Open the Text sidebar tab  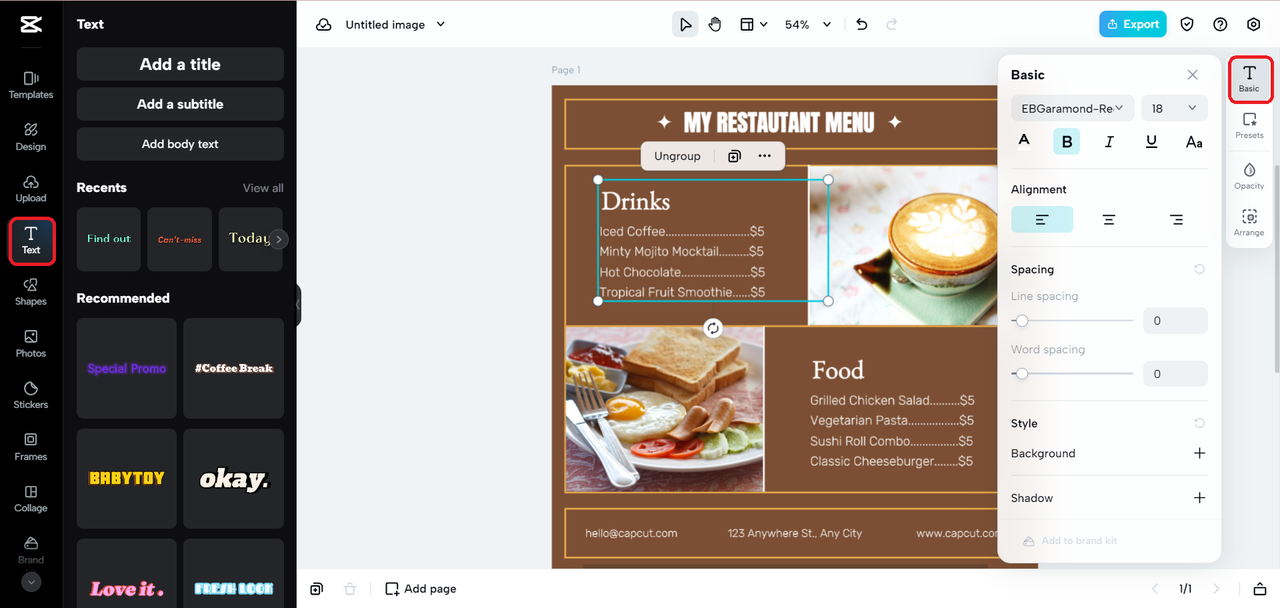click(31, 241)
